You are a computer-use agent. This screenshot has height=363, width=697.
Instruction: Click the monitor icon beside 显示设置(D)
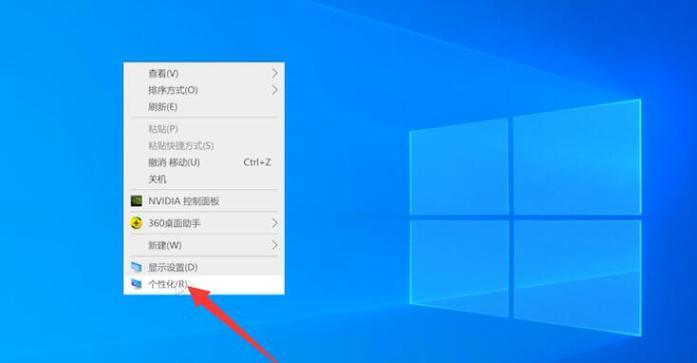pyautogui.click(x=136, y=267)
